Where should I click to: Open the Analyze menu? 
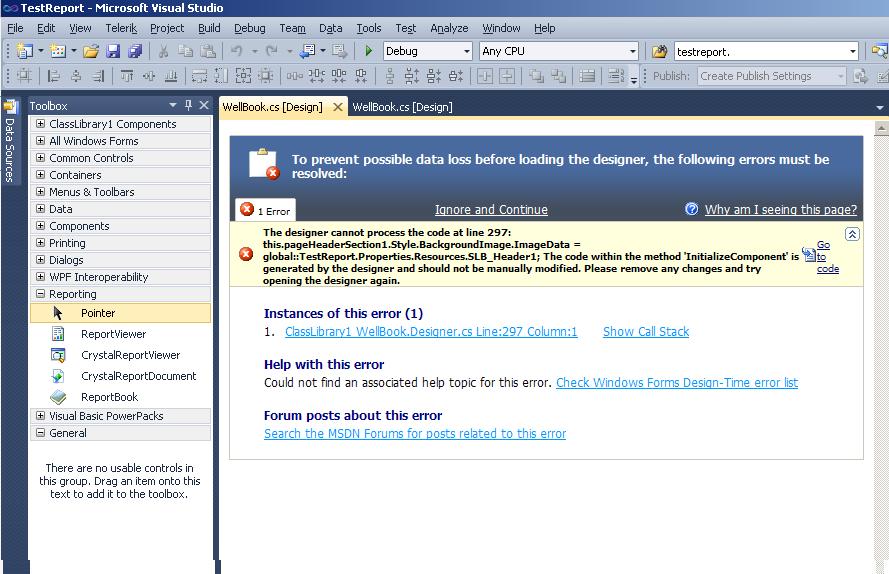point(449,28)
